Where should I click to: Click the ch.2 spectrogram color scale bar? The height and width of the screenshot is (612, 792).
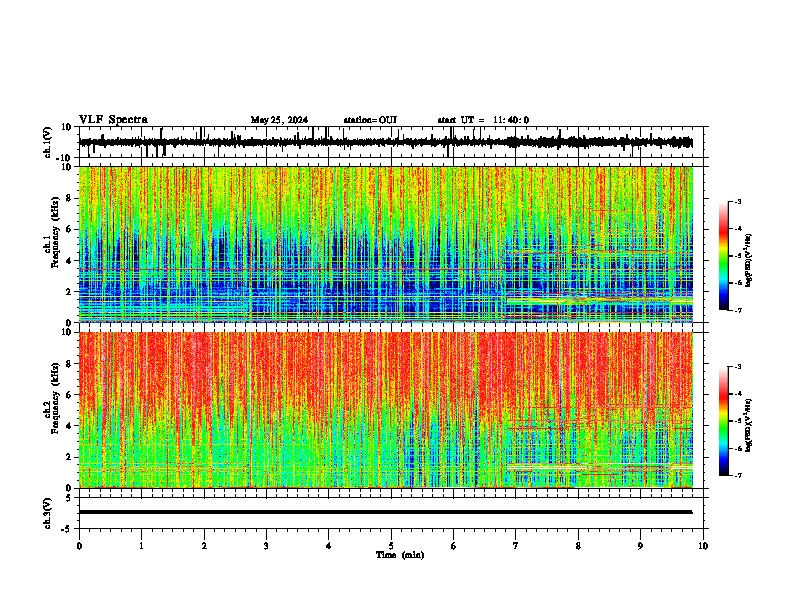click(724, 421)
